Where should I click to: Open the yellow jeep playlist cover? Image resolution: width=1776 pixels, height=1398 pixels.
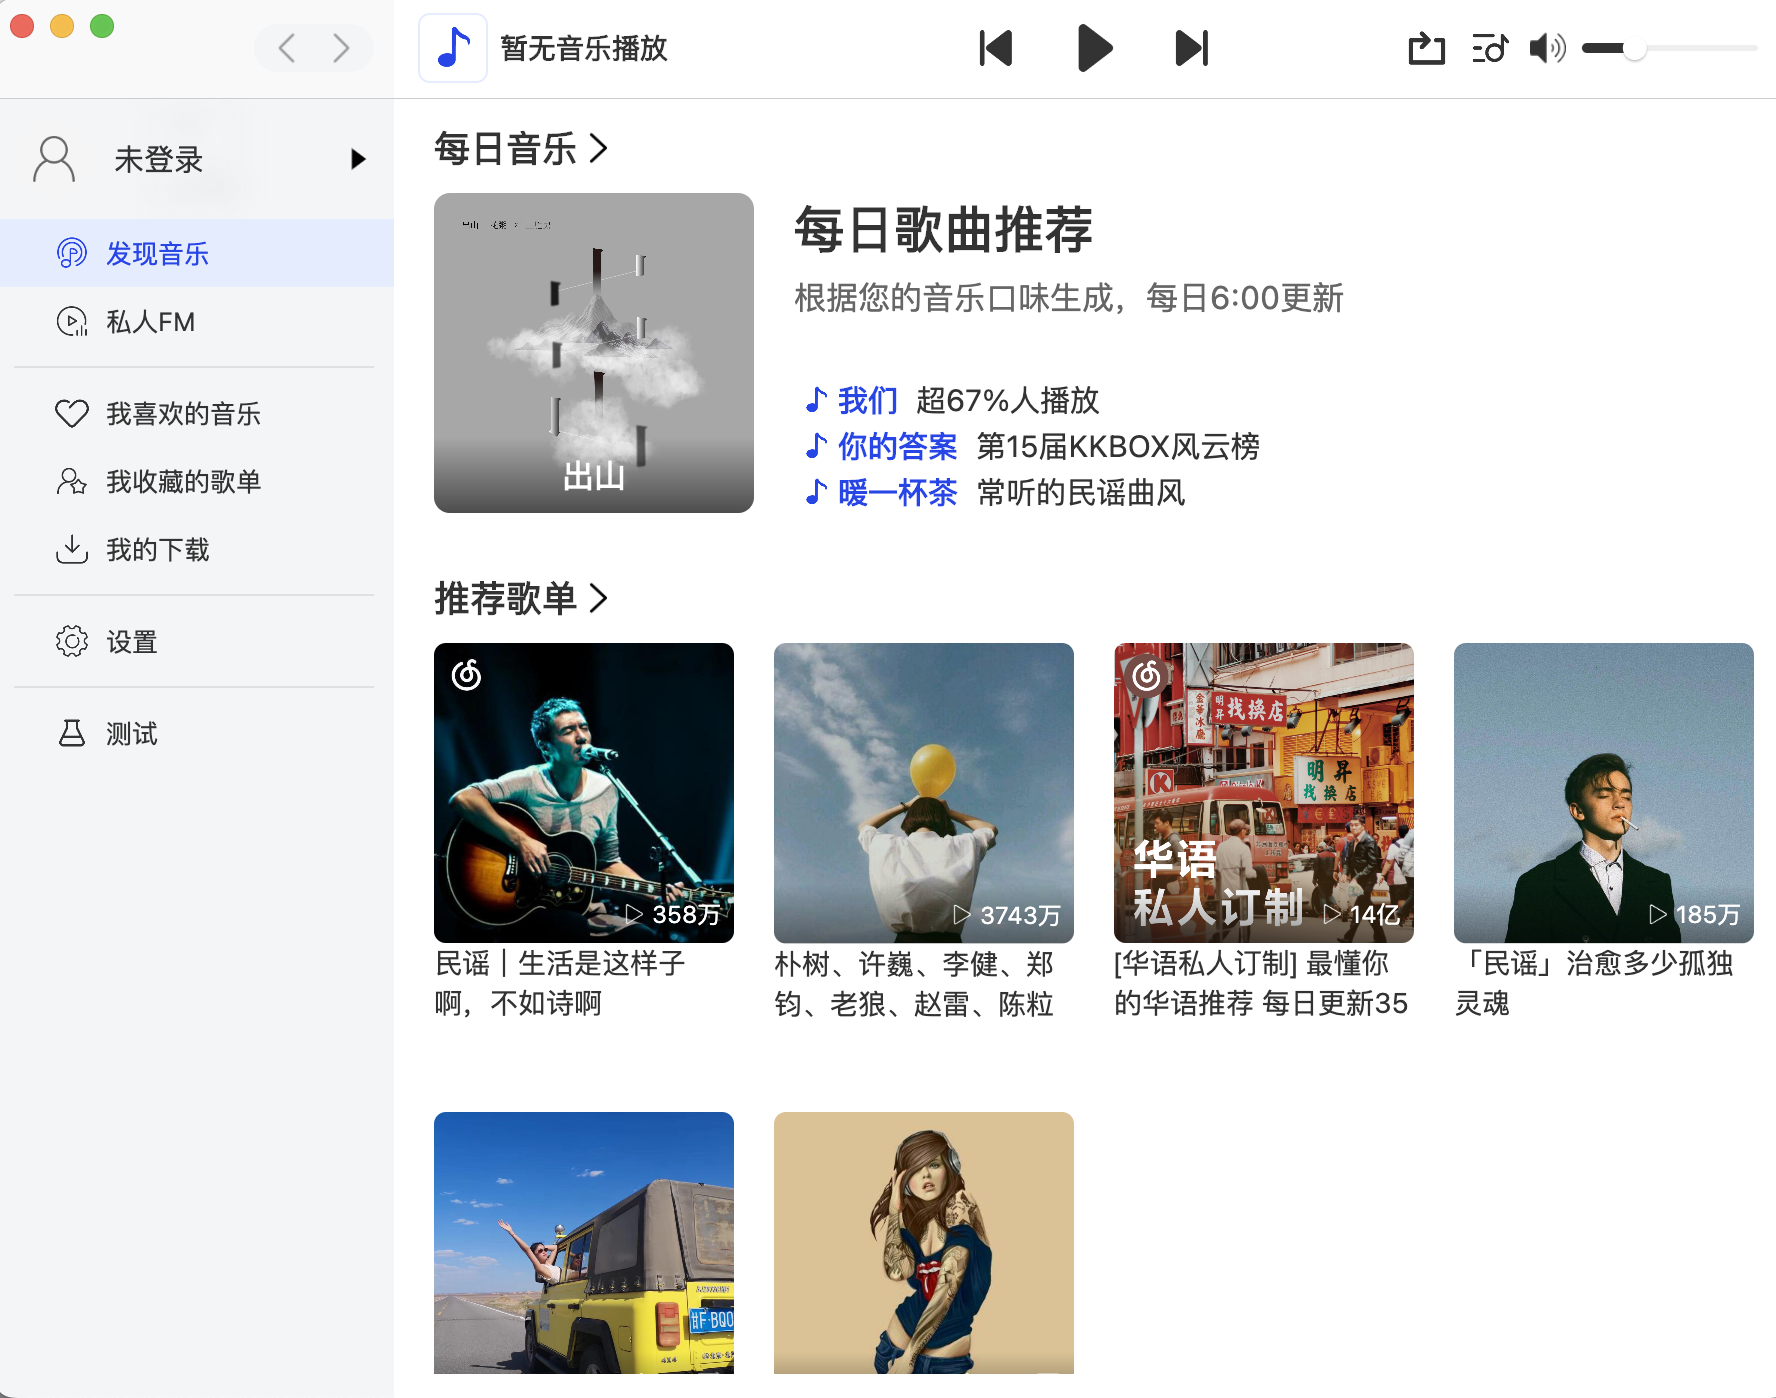584,1243
